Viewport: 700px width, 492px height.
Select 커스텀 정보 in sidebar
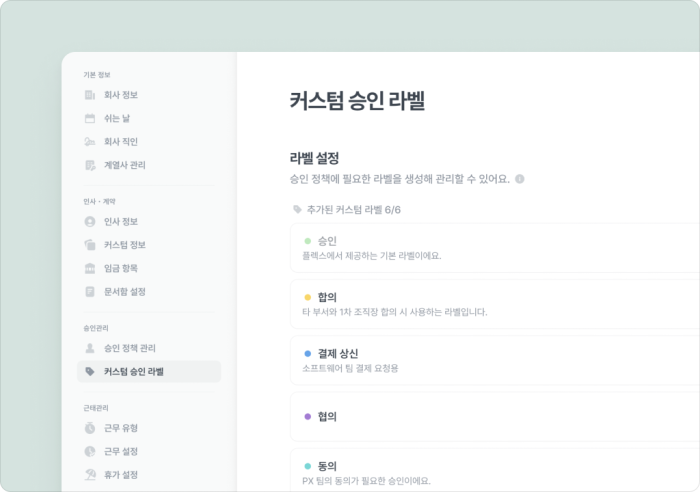149,245
